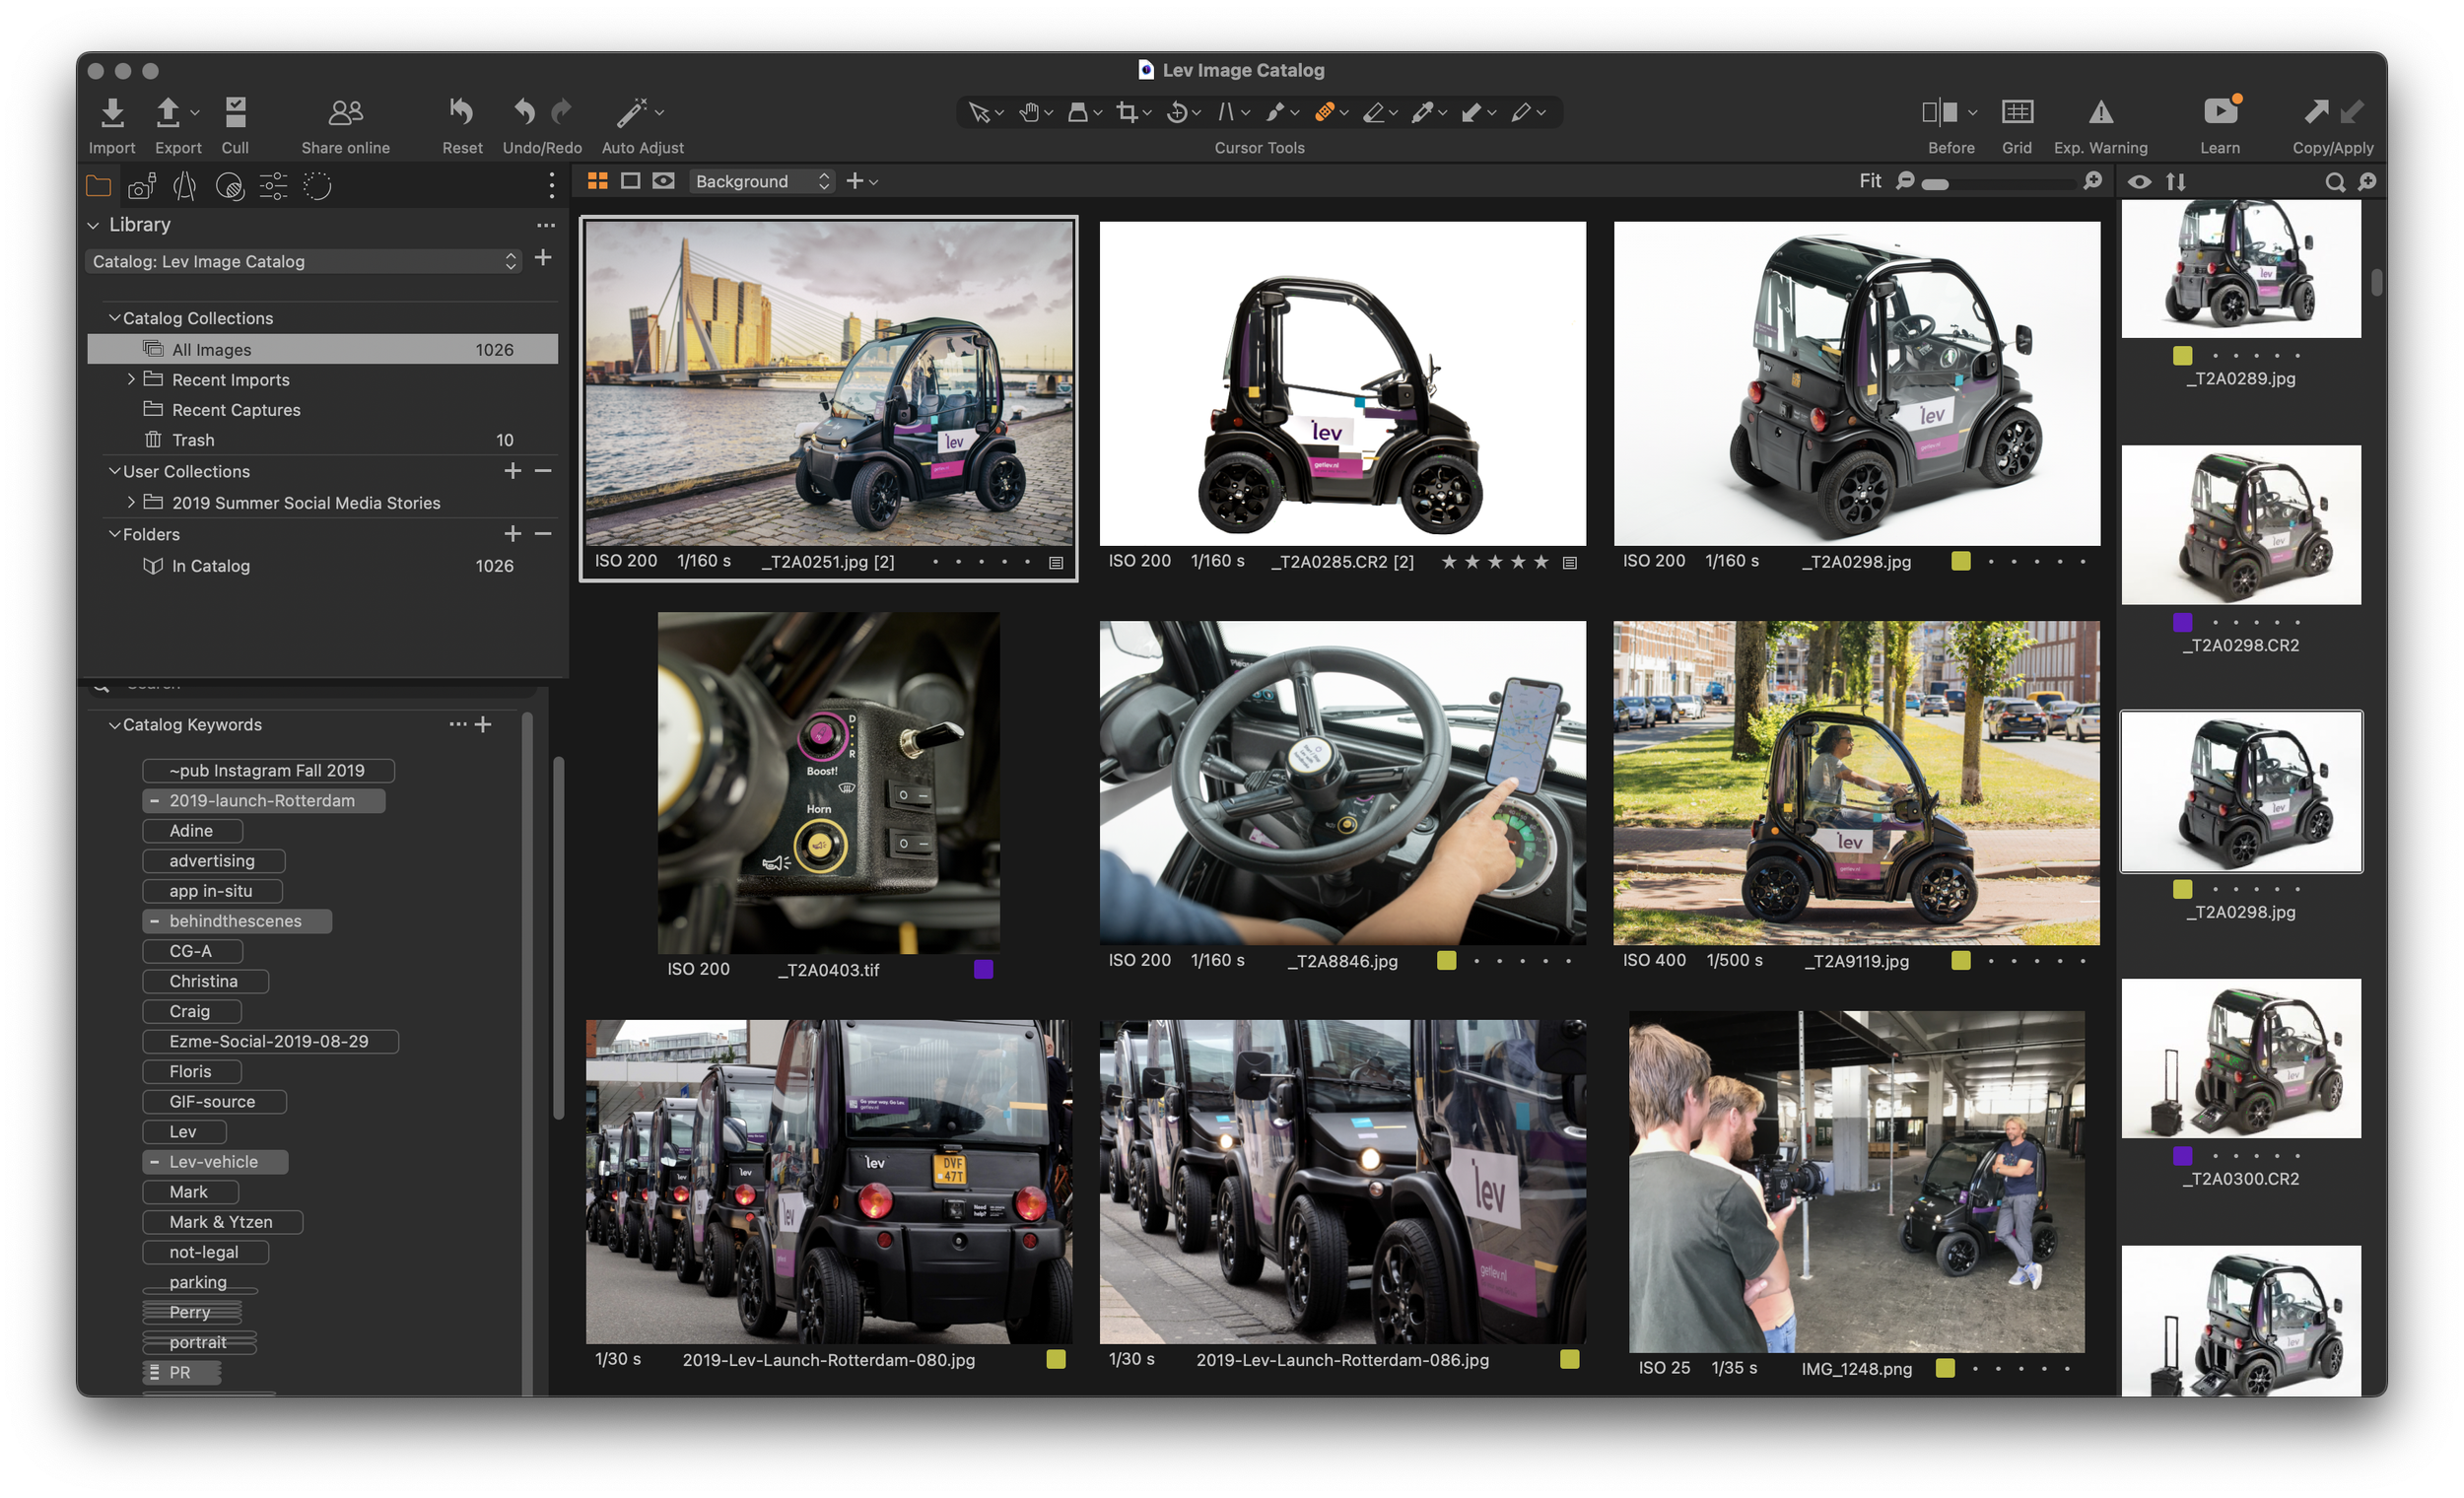
Task: Select the Trash collection
Action: pyautogui.click(x=193, y=440)
